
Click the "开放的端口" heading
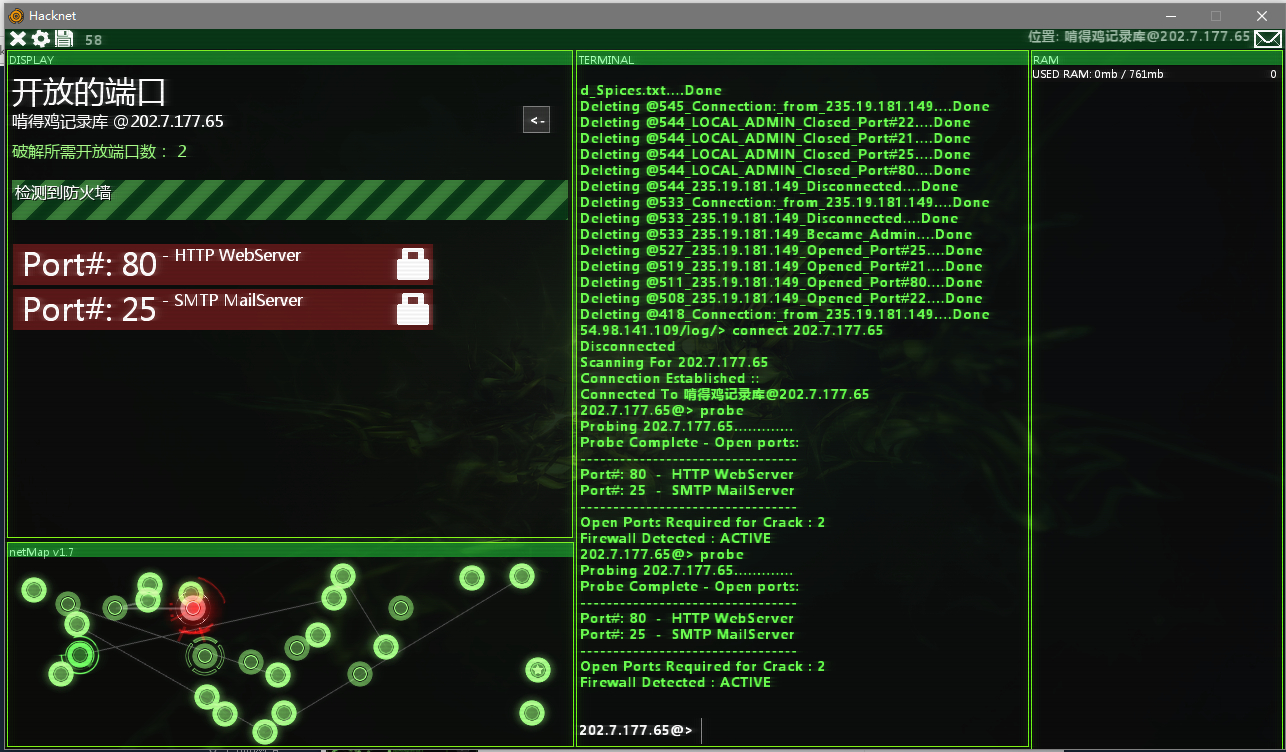[x=89, y=92]
